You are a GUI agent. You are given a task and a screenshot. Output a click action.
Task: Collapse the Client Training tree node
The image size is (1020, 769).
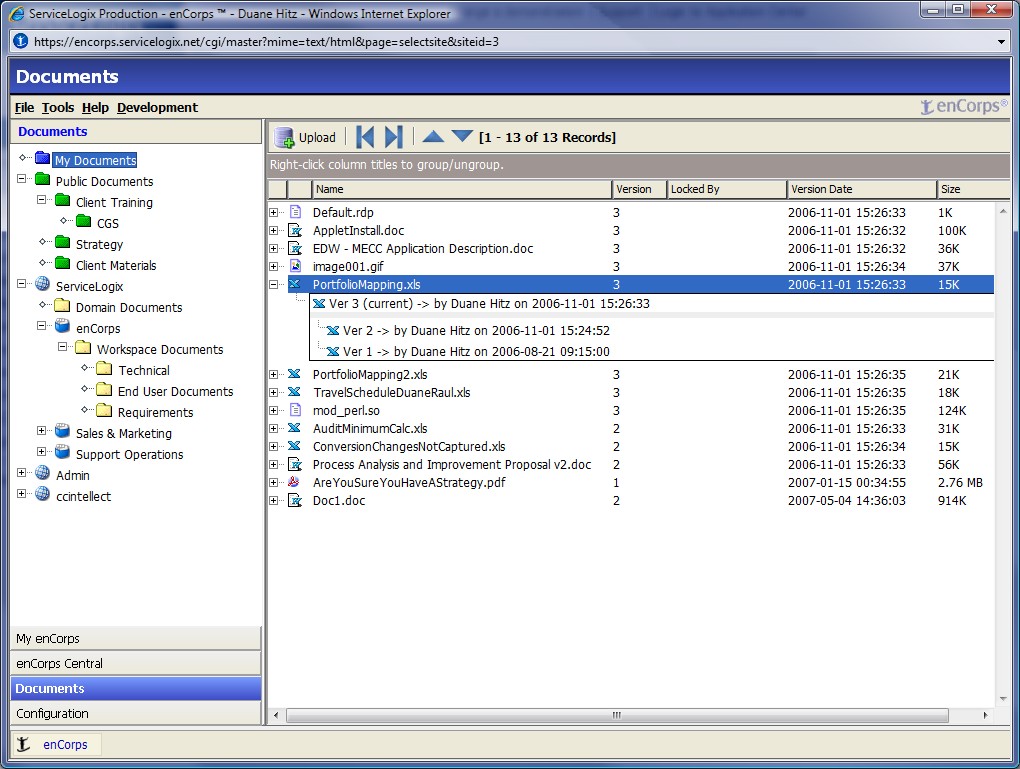point(42,199)
